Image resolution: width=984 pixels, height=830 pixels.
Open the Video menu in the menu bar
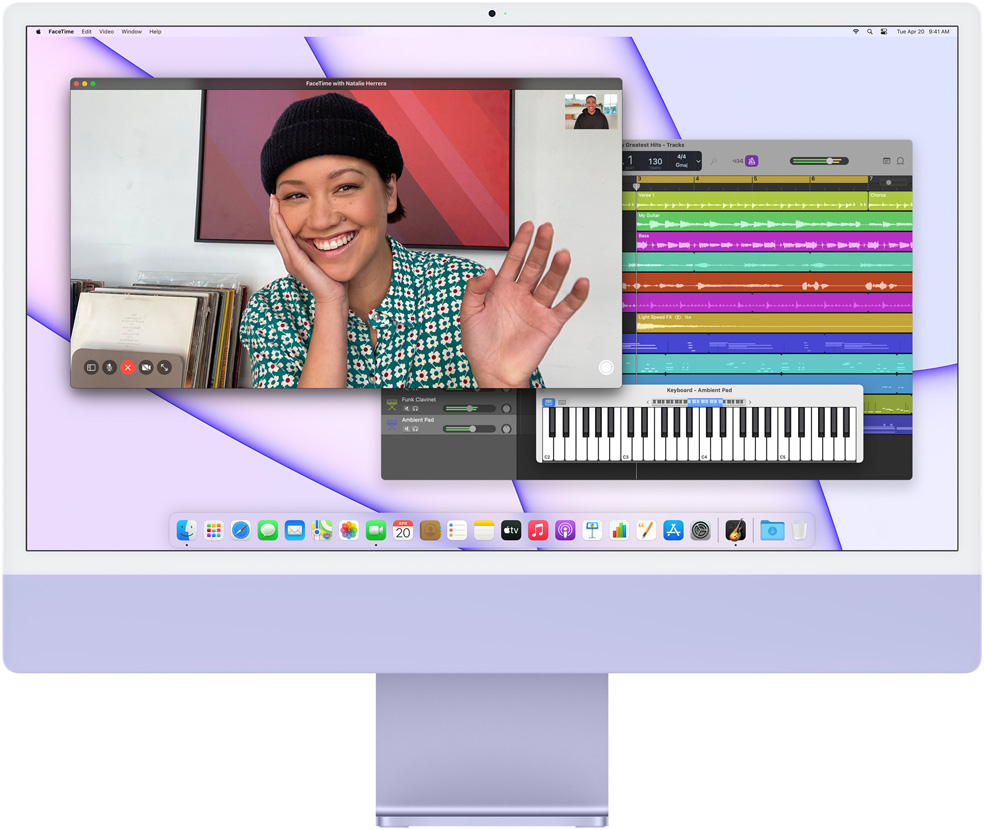point(107,31)
